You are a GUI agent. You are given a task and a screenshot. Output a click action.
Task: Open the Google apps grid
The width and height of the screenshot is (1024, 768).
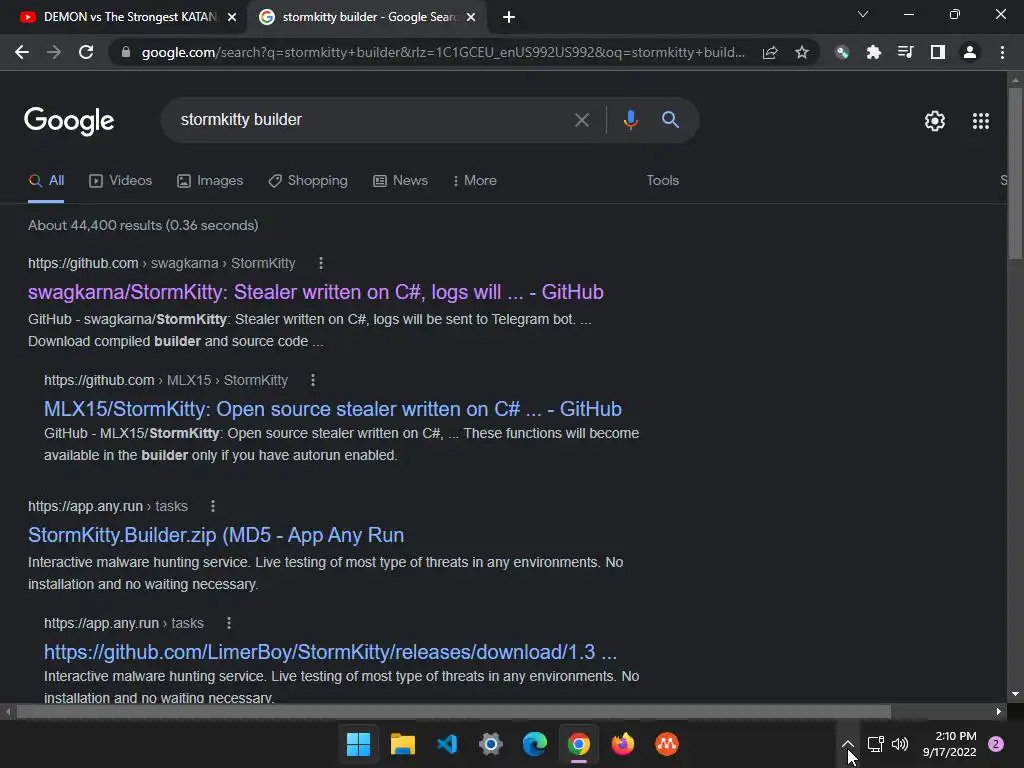pos(981,121)
